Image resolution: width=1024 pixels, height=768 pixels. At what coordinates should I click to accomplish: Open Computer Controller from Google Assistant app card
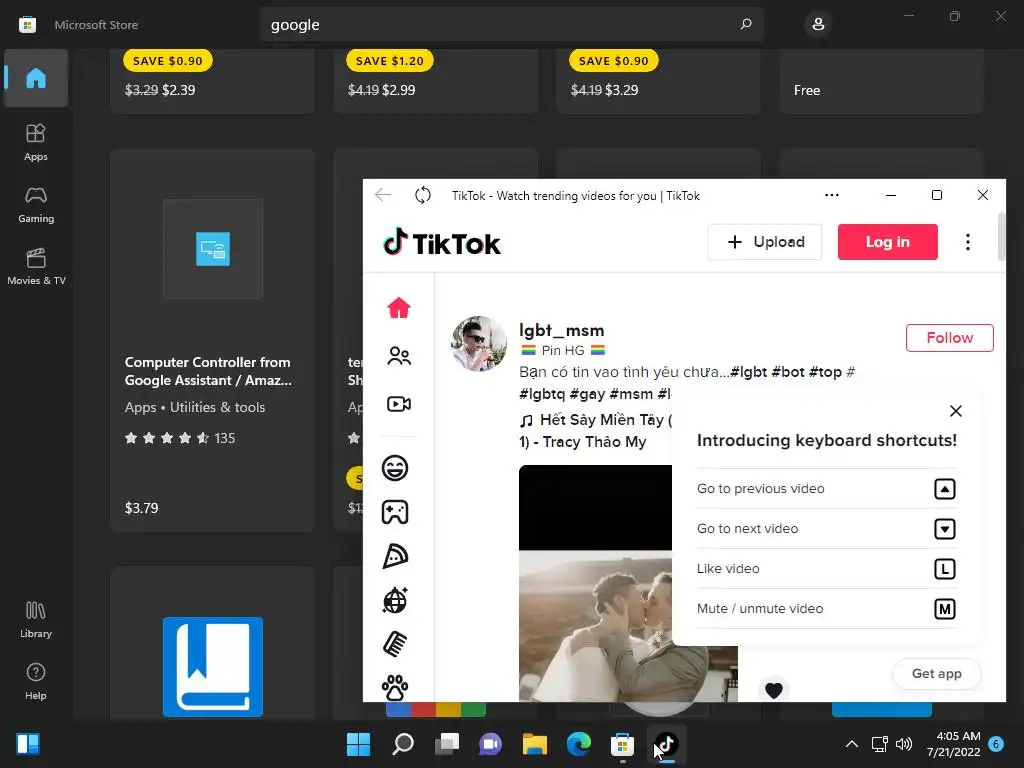point(213,340)
